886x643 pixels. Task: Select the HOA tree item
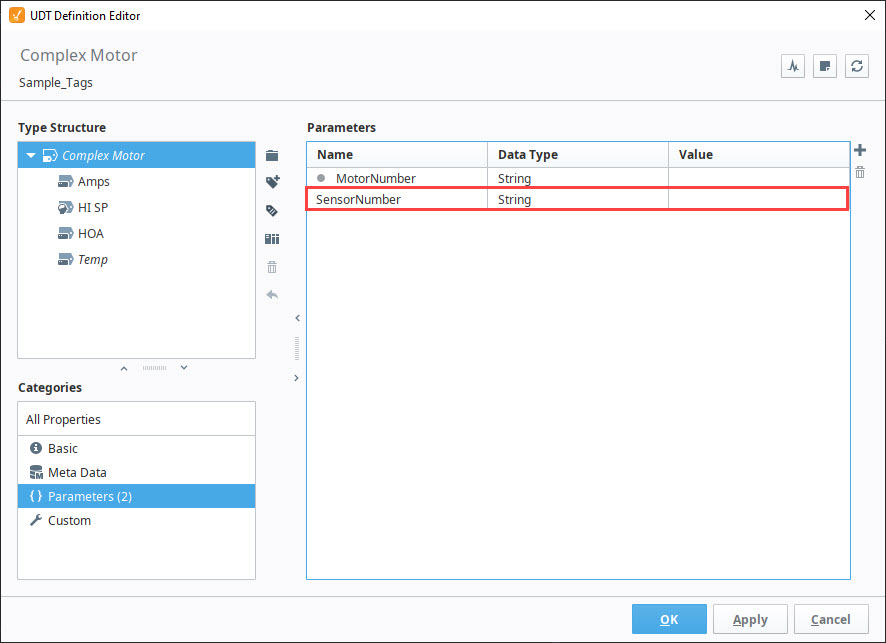136,233
